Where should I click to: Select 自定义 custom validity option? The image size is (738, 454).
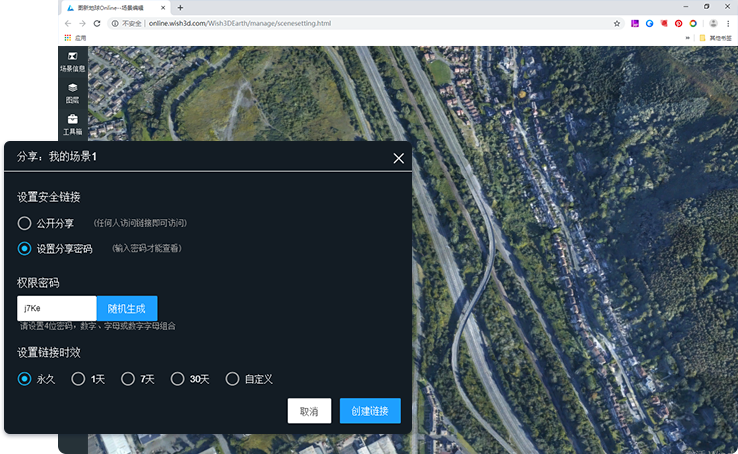232,379
